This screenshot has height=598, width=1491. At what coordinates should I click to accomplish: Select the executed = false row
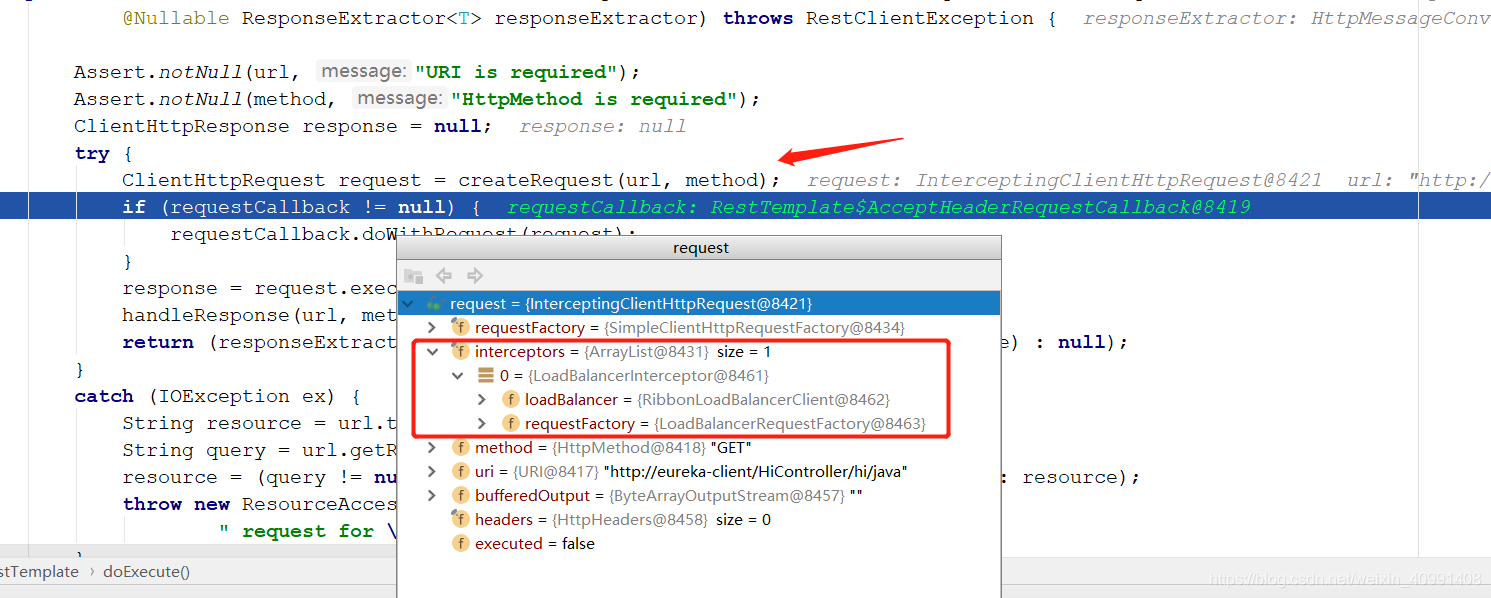(699, 543)
